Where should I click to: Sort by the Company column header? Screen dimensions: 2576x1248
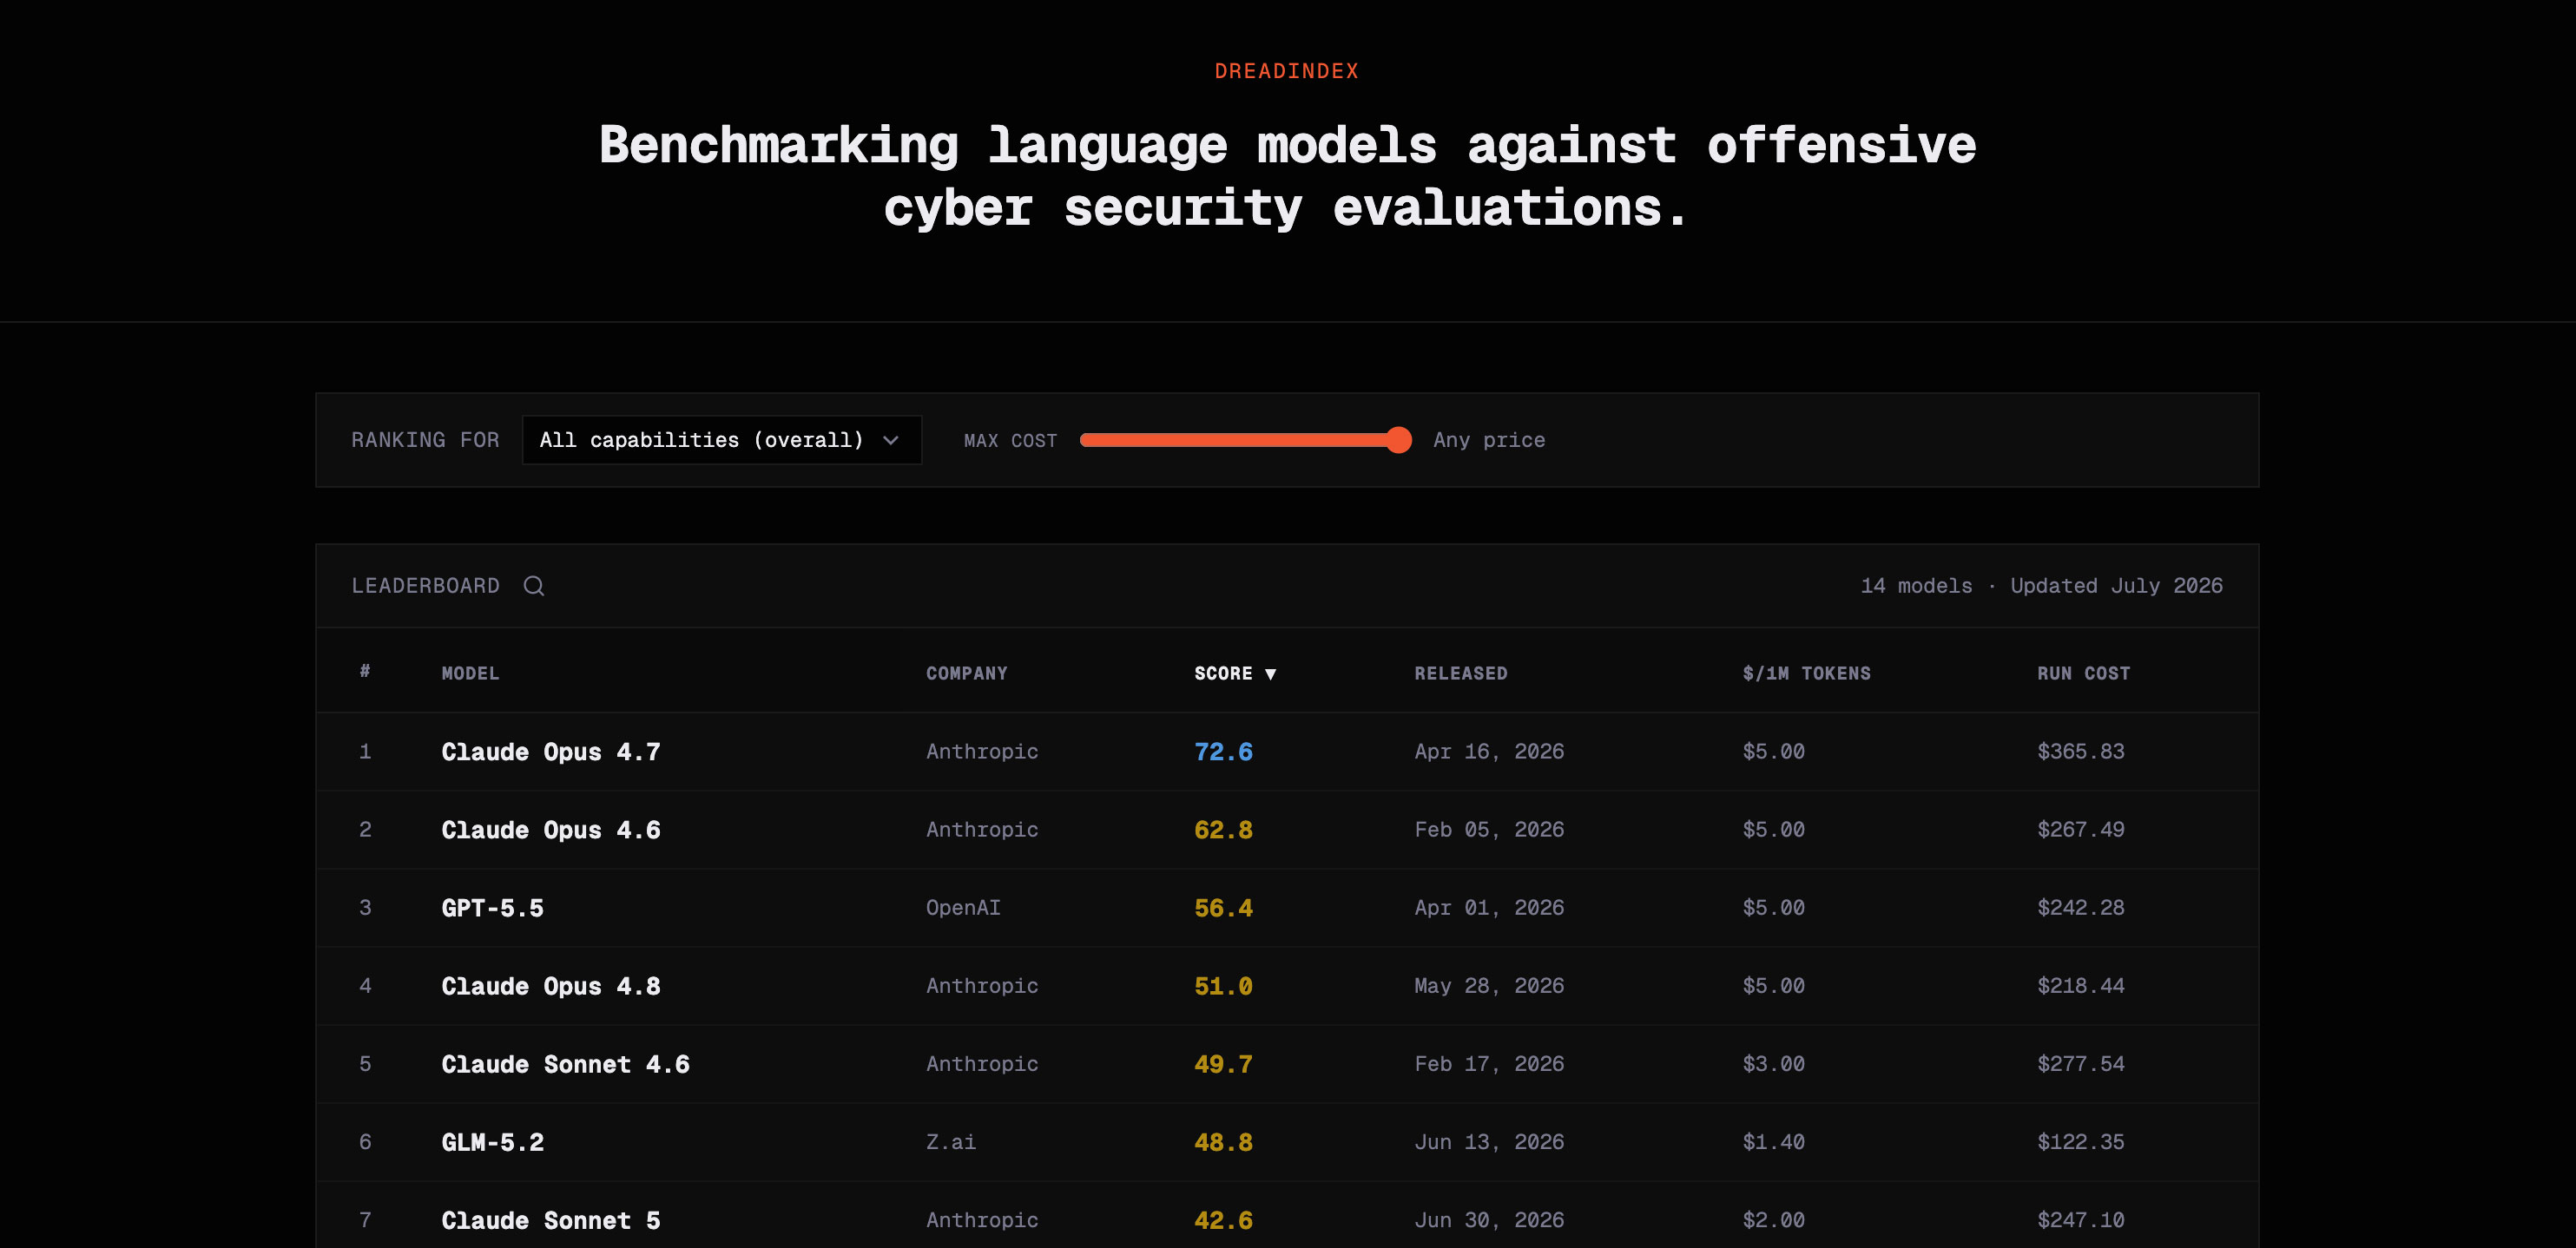pos(966,673)
